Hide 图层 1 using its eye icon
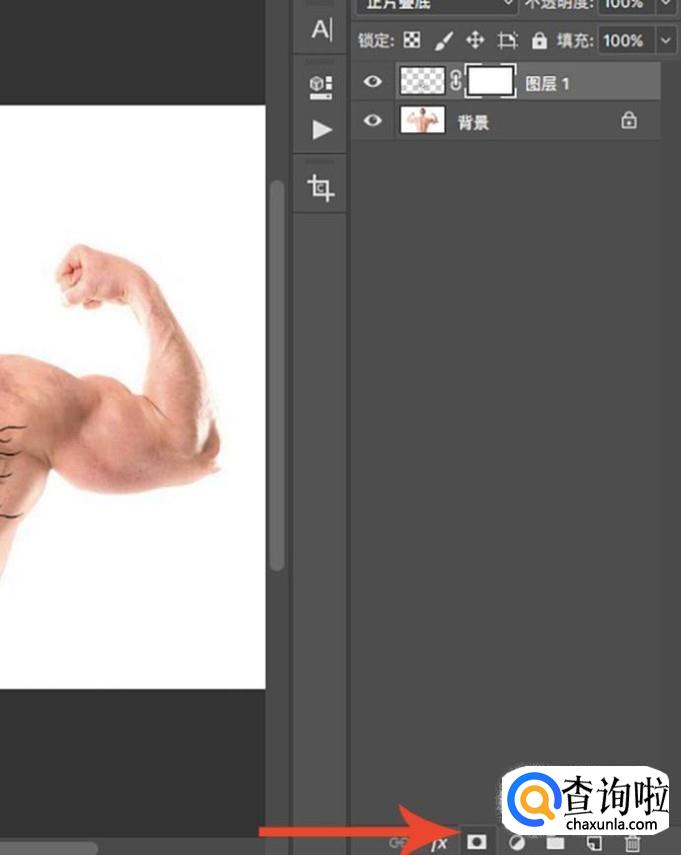 373,82
